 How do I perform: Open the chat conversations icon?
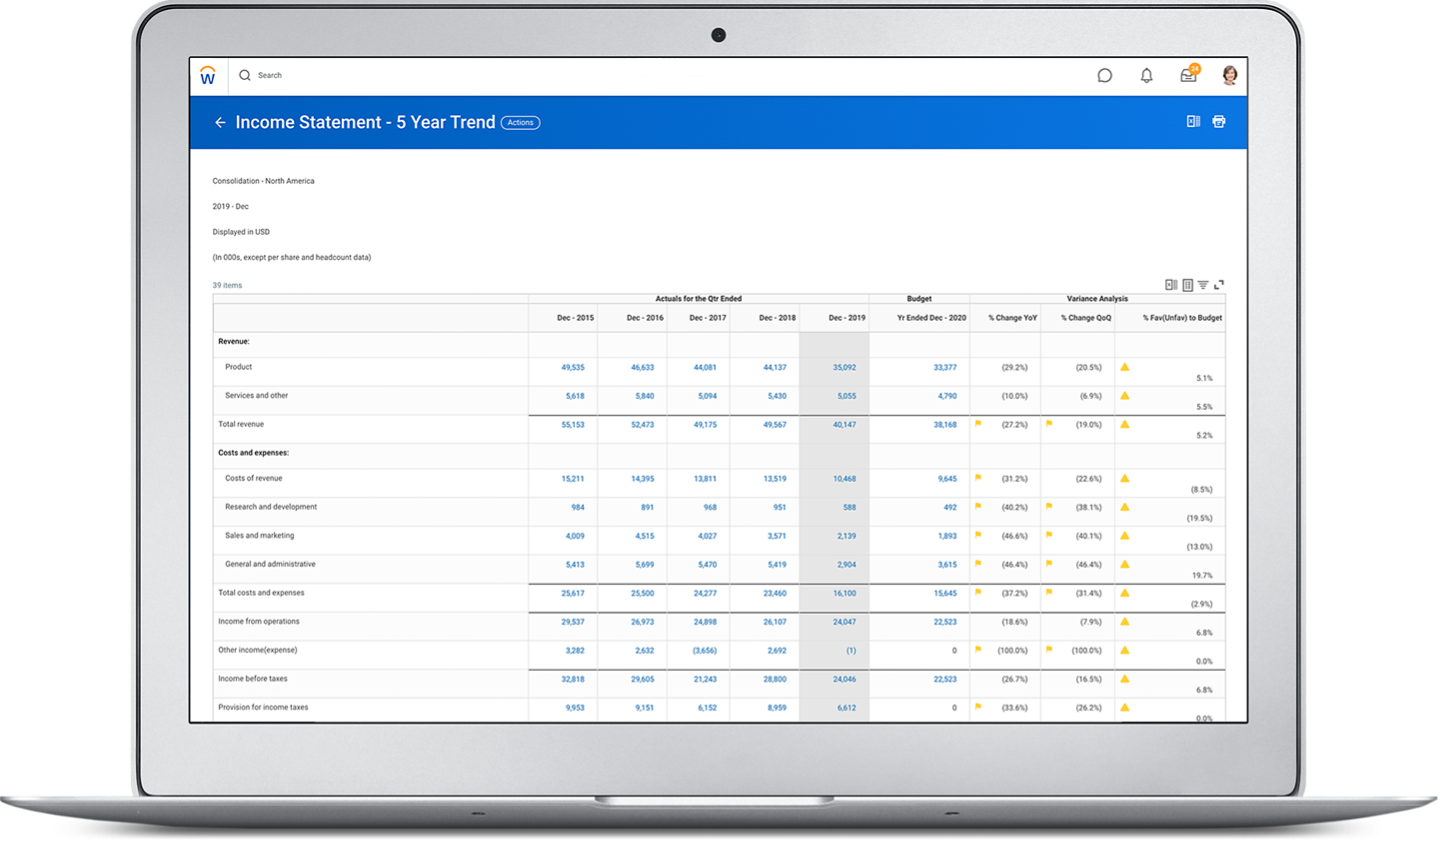pyautogui.click(x=1104, y=75)
